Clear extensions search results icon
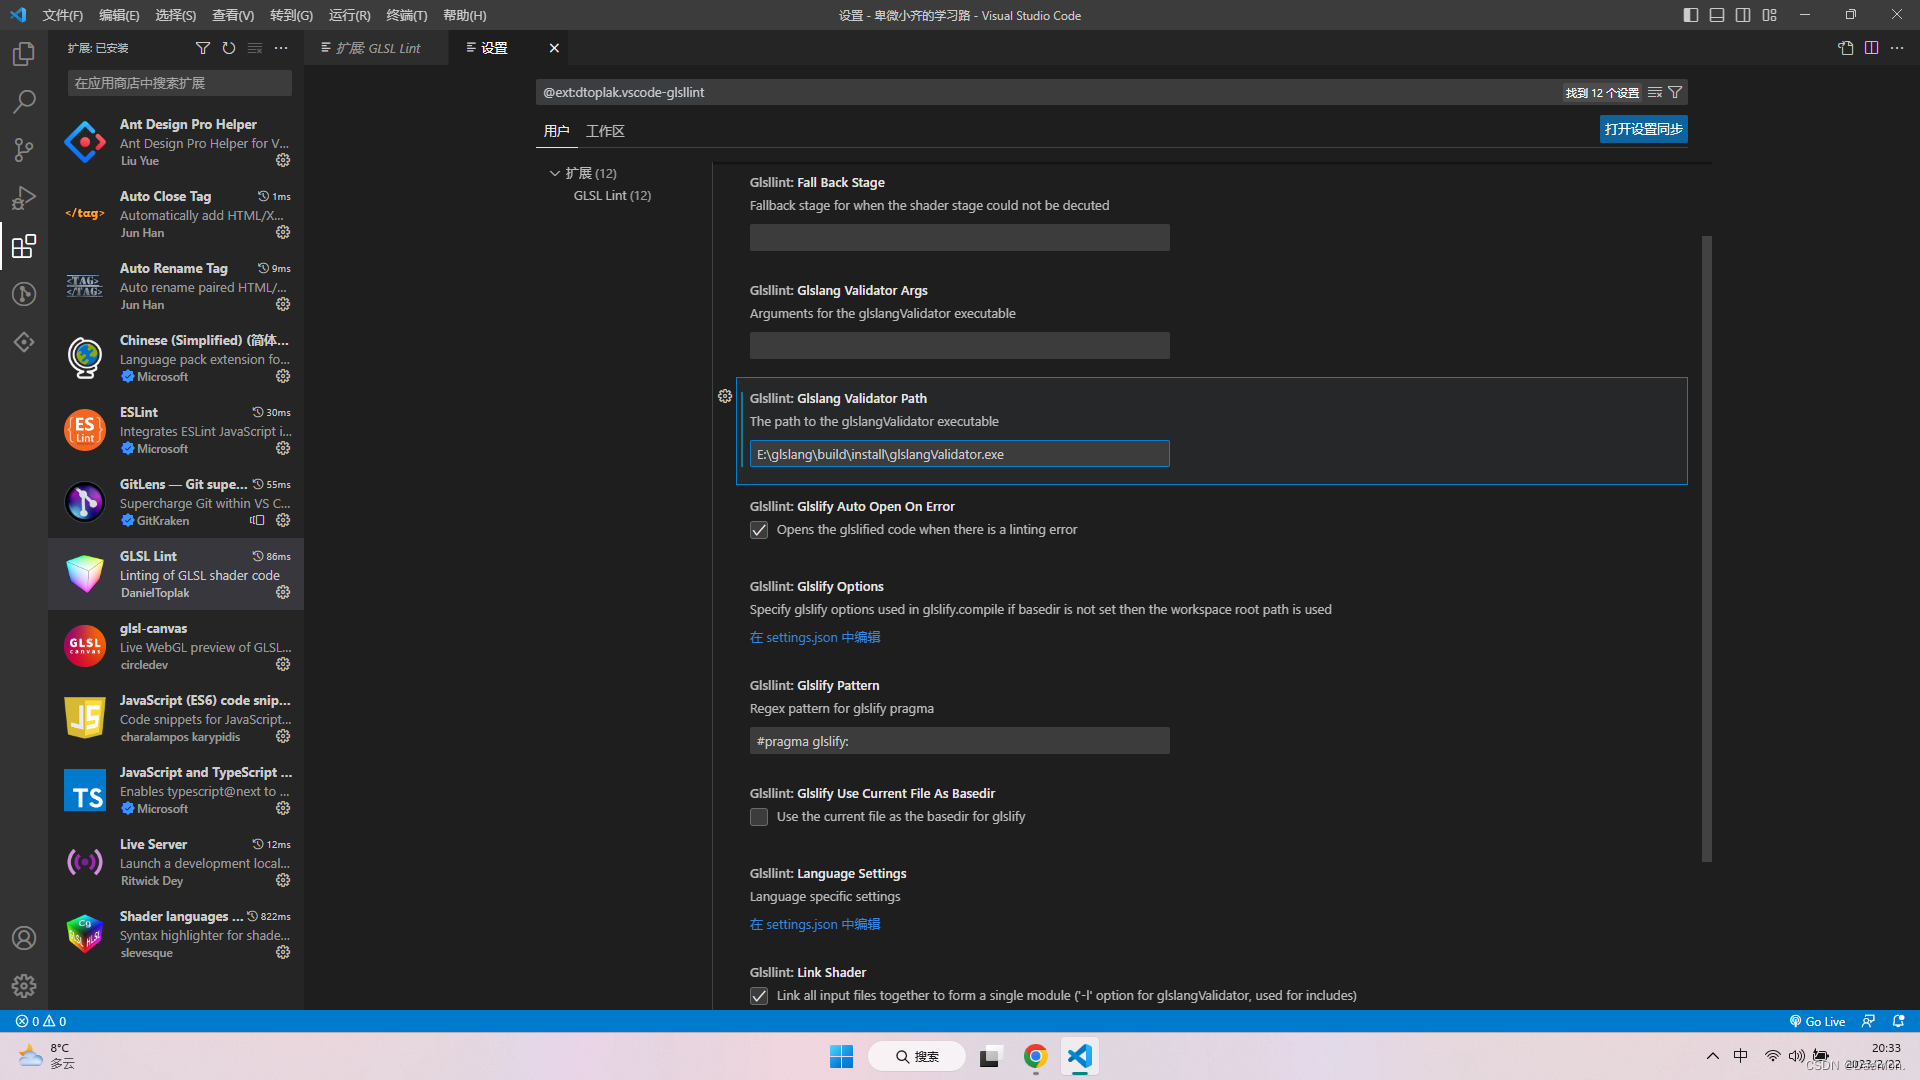The height and width of the screenshot is (1080, 1920). coord(255,48)
